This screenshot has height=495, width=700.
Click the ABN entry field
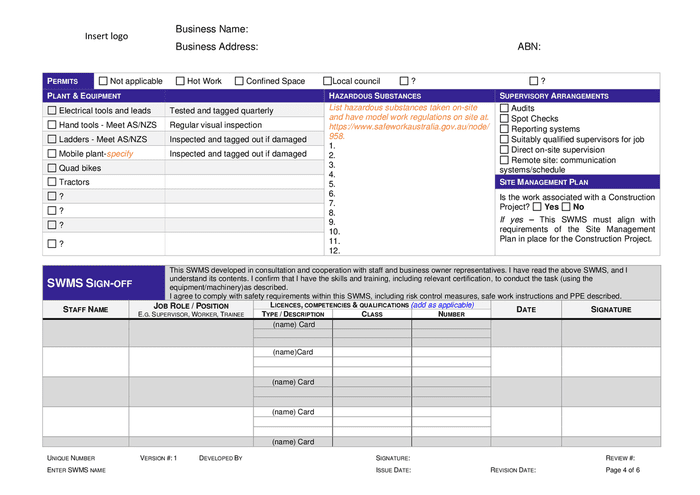600,47
